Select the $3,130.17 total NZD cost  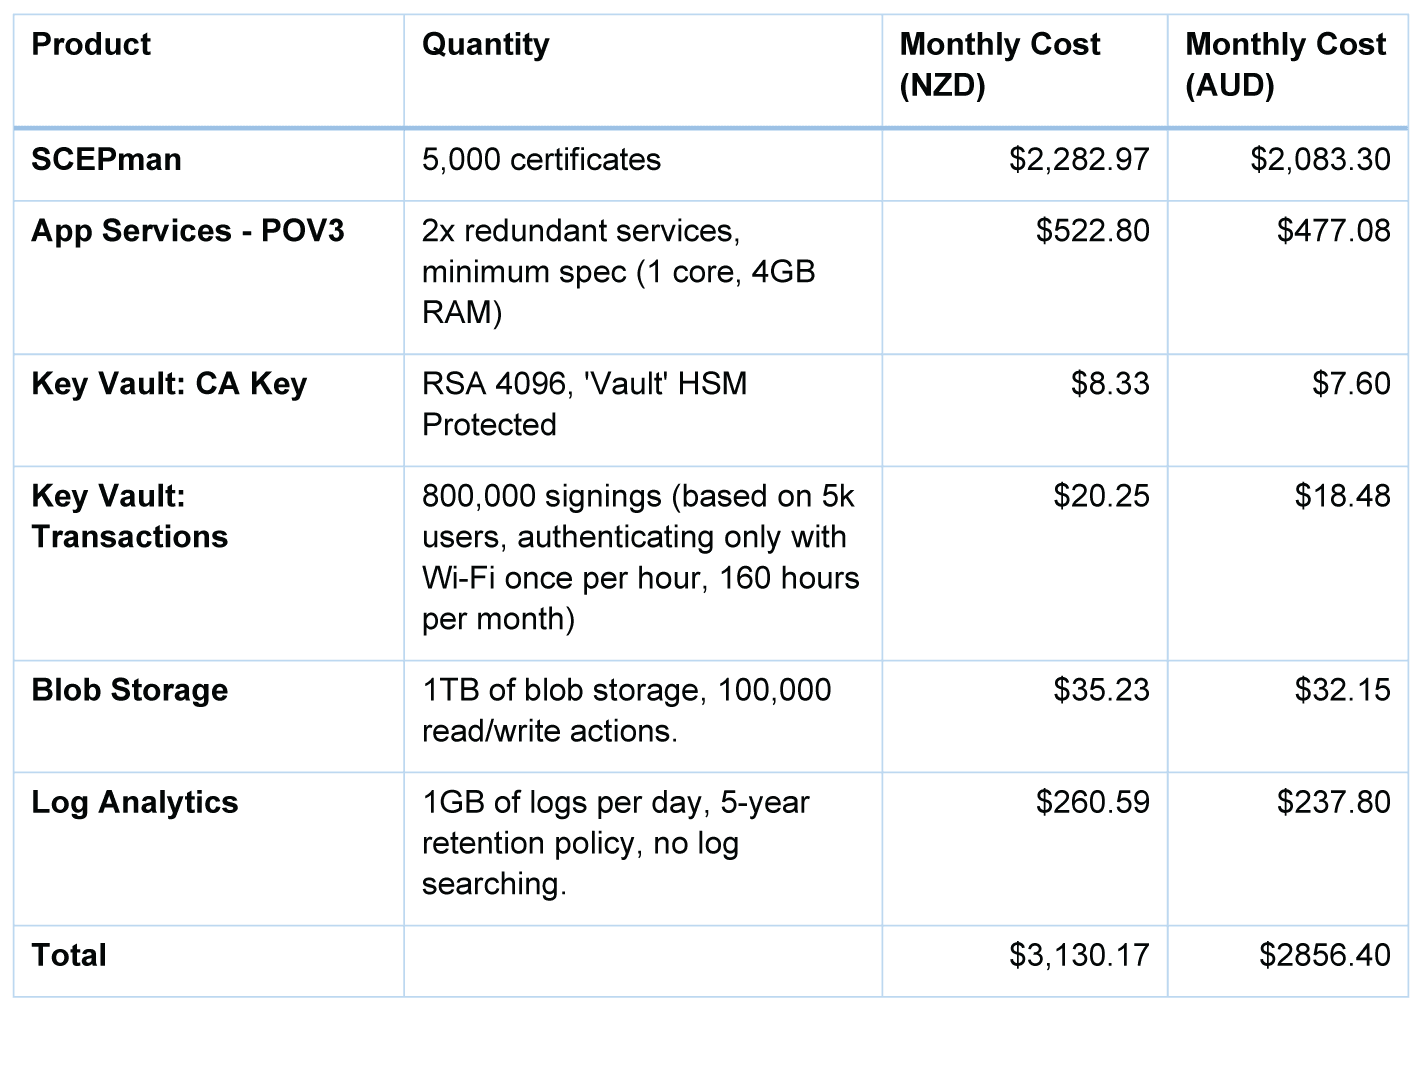1079,955
